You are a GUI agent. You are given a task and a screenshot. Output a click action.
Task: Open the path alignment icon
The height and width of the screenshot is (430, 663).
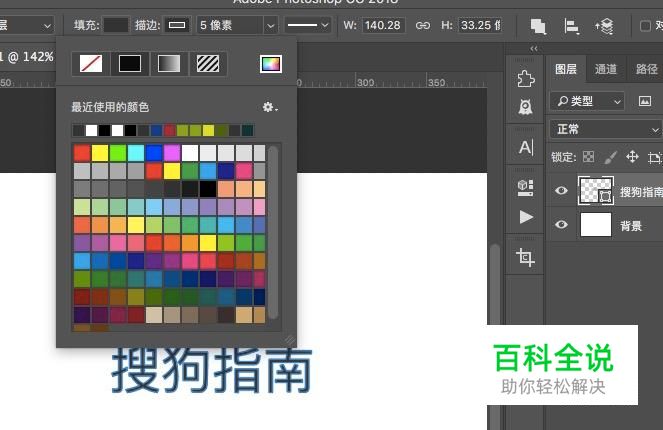click(571, 26)
